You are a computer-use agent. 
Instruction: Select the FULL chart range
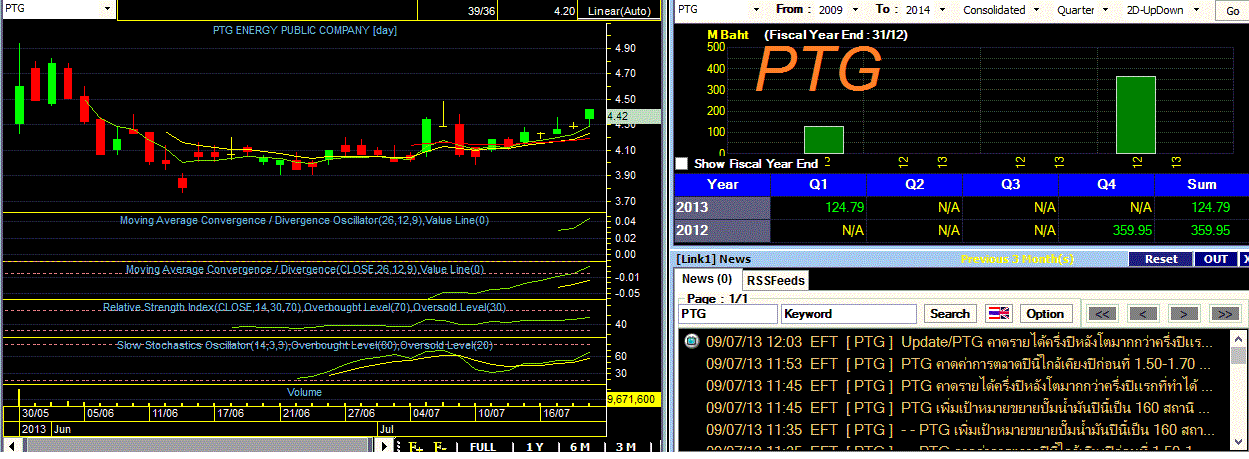[x=482, y=447]
